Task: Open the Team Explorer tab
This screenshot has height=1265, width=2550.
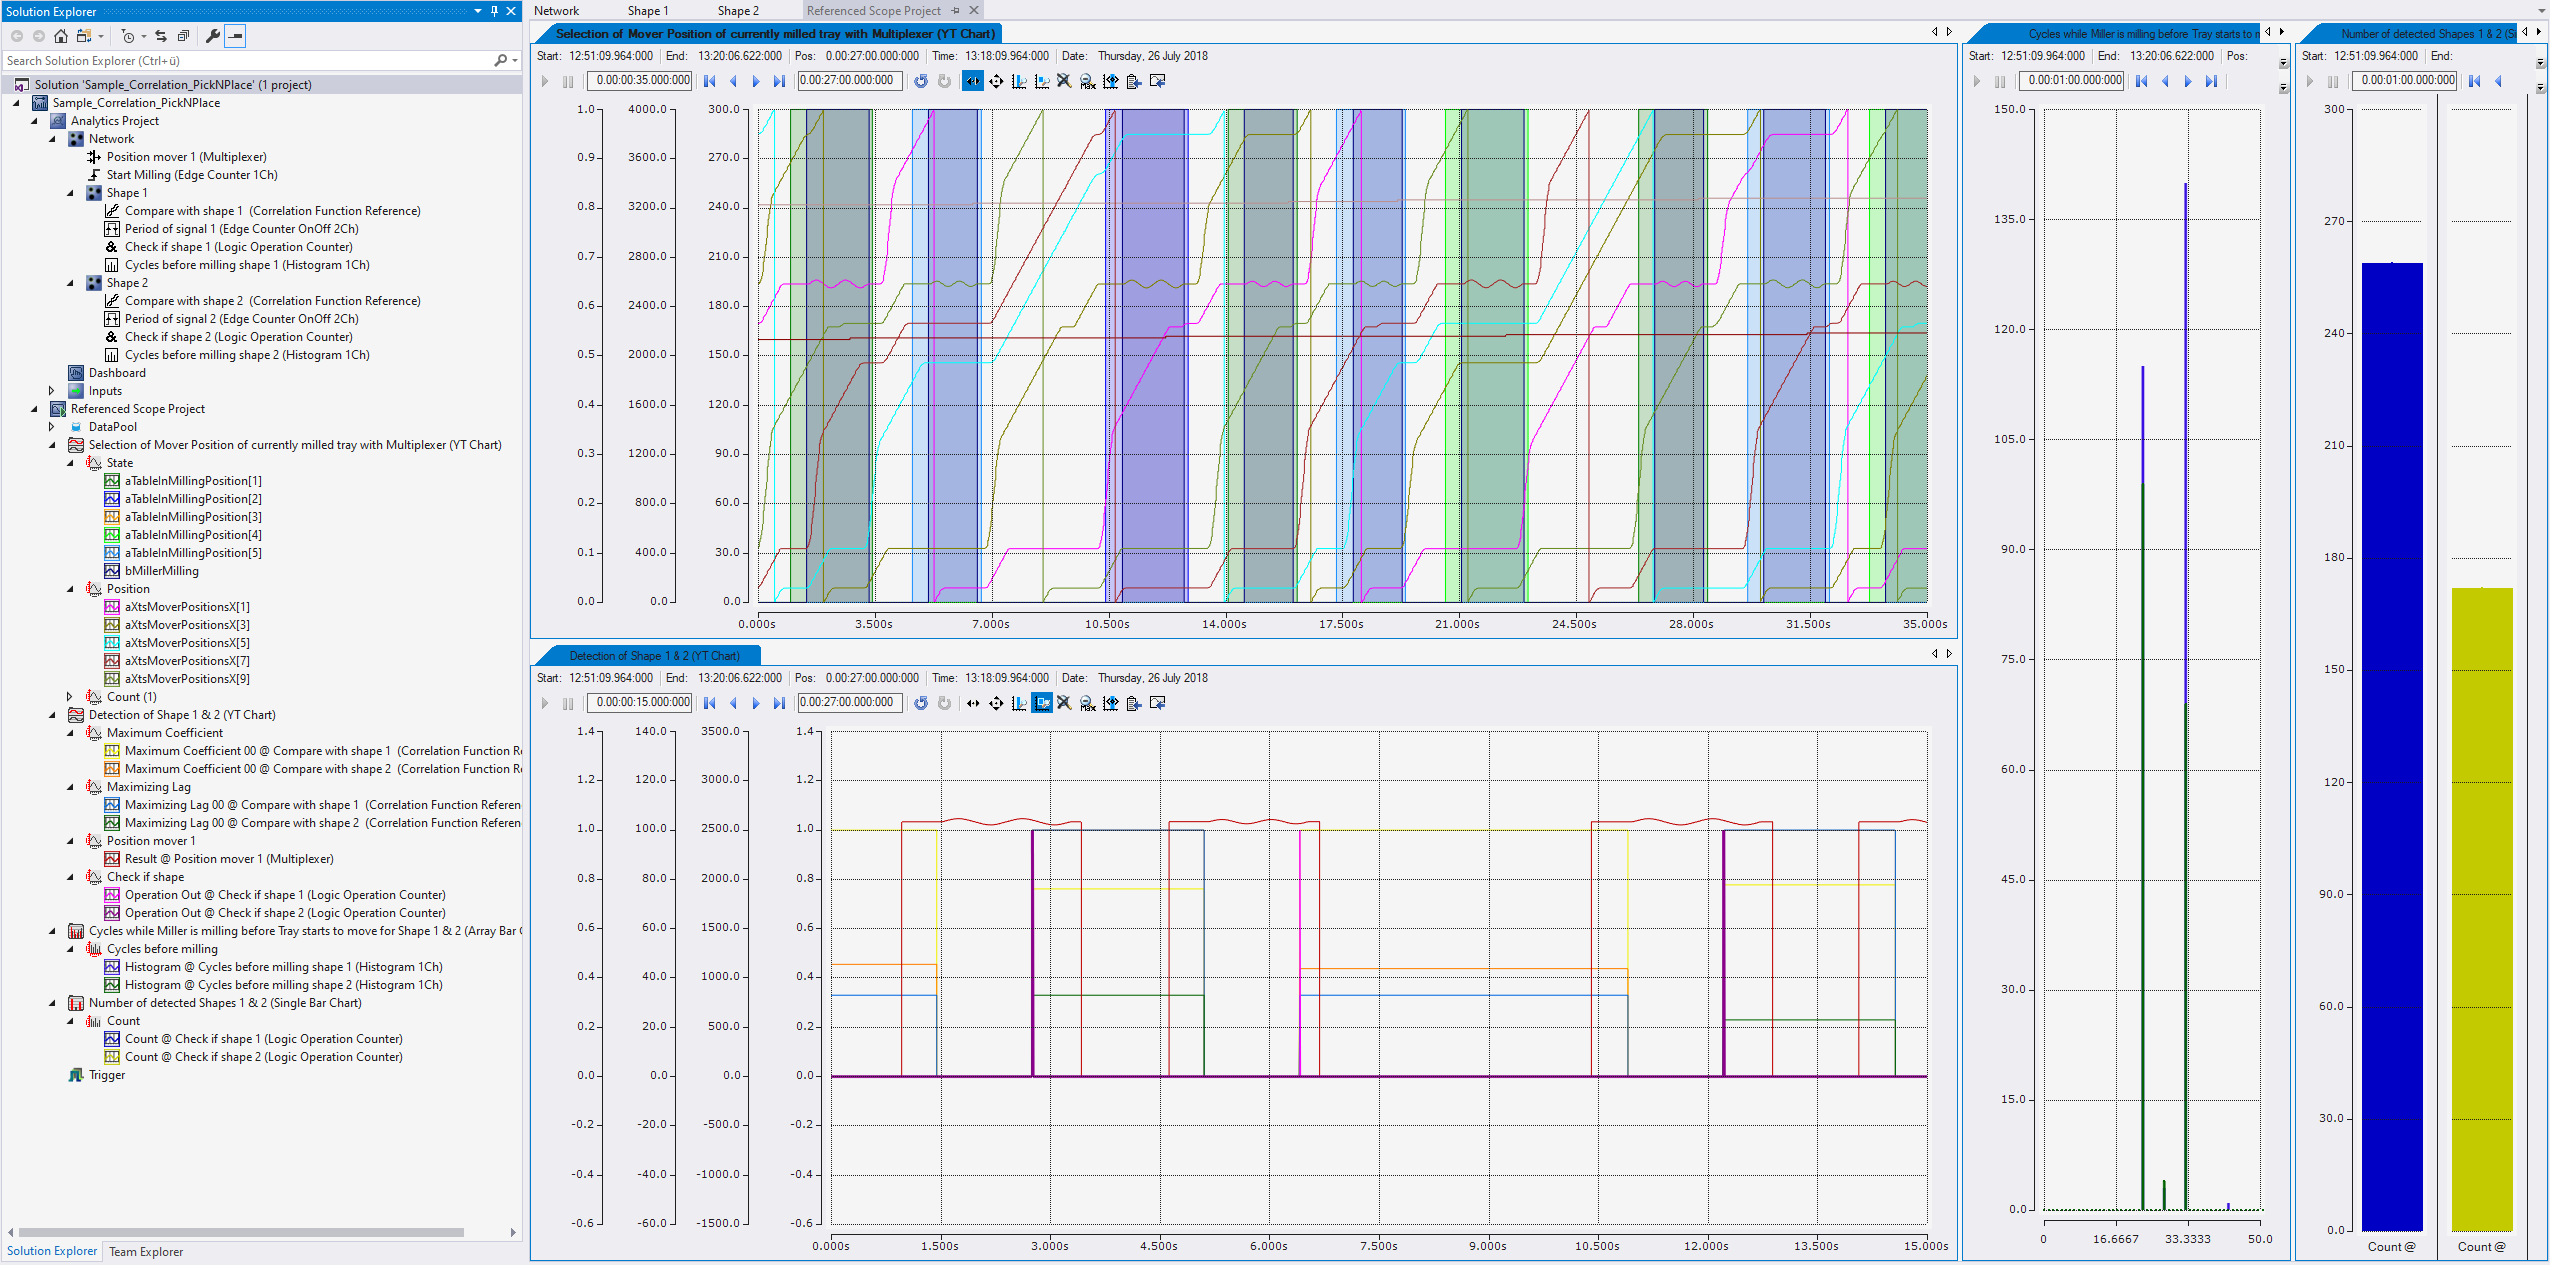Action: (146, 1252)
